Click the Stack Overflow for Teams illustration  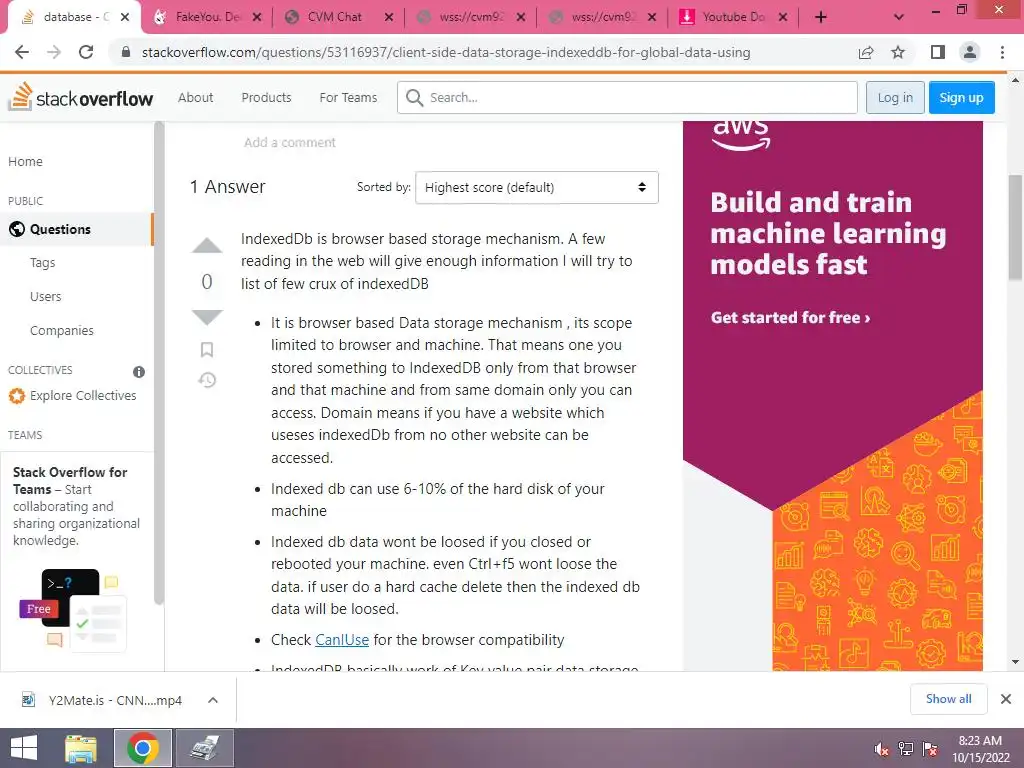(x=72, y=610)
